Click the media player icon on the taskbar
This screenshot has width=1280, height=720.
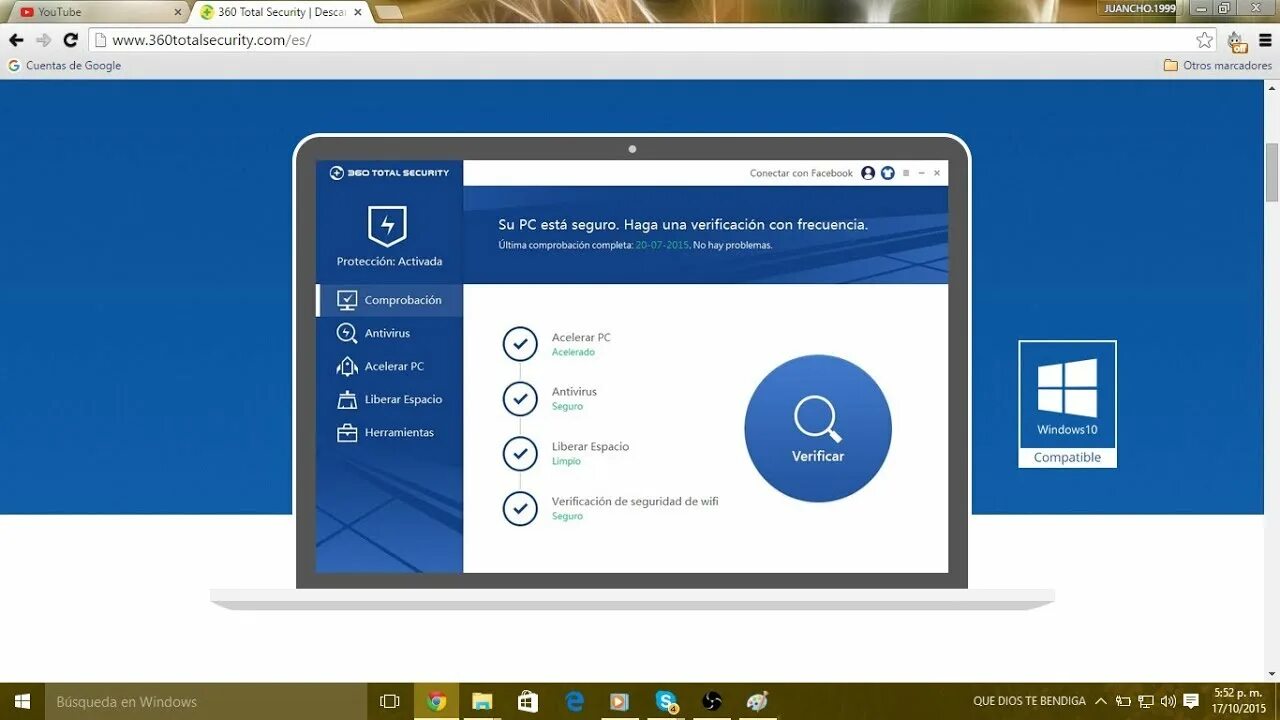click(620, 701)
